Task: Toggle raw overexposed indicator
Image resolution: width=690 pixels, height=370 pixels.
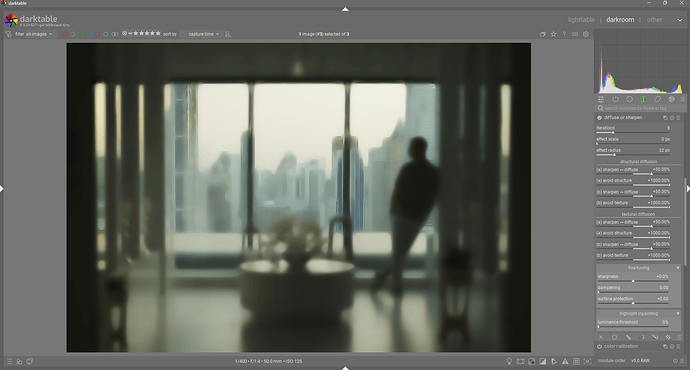Action: point(532,362)
